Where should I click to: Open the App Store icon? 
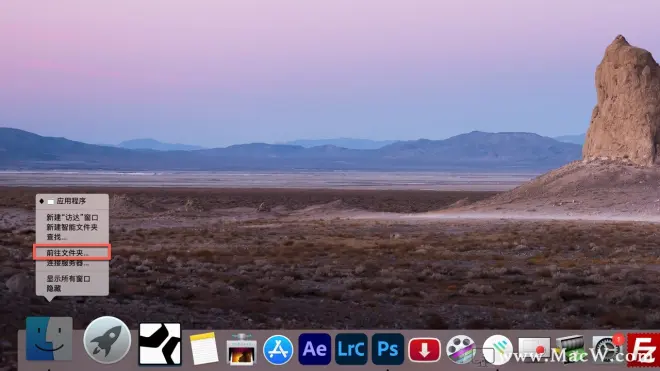278,350
